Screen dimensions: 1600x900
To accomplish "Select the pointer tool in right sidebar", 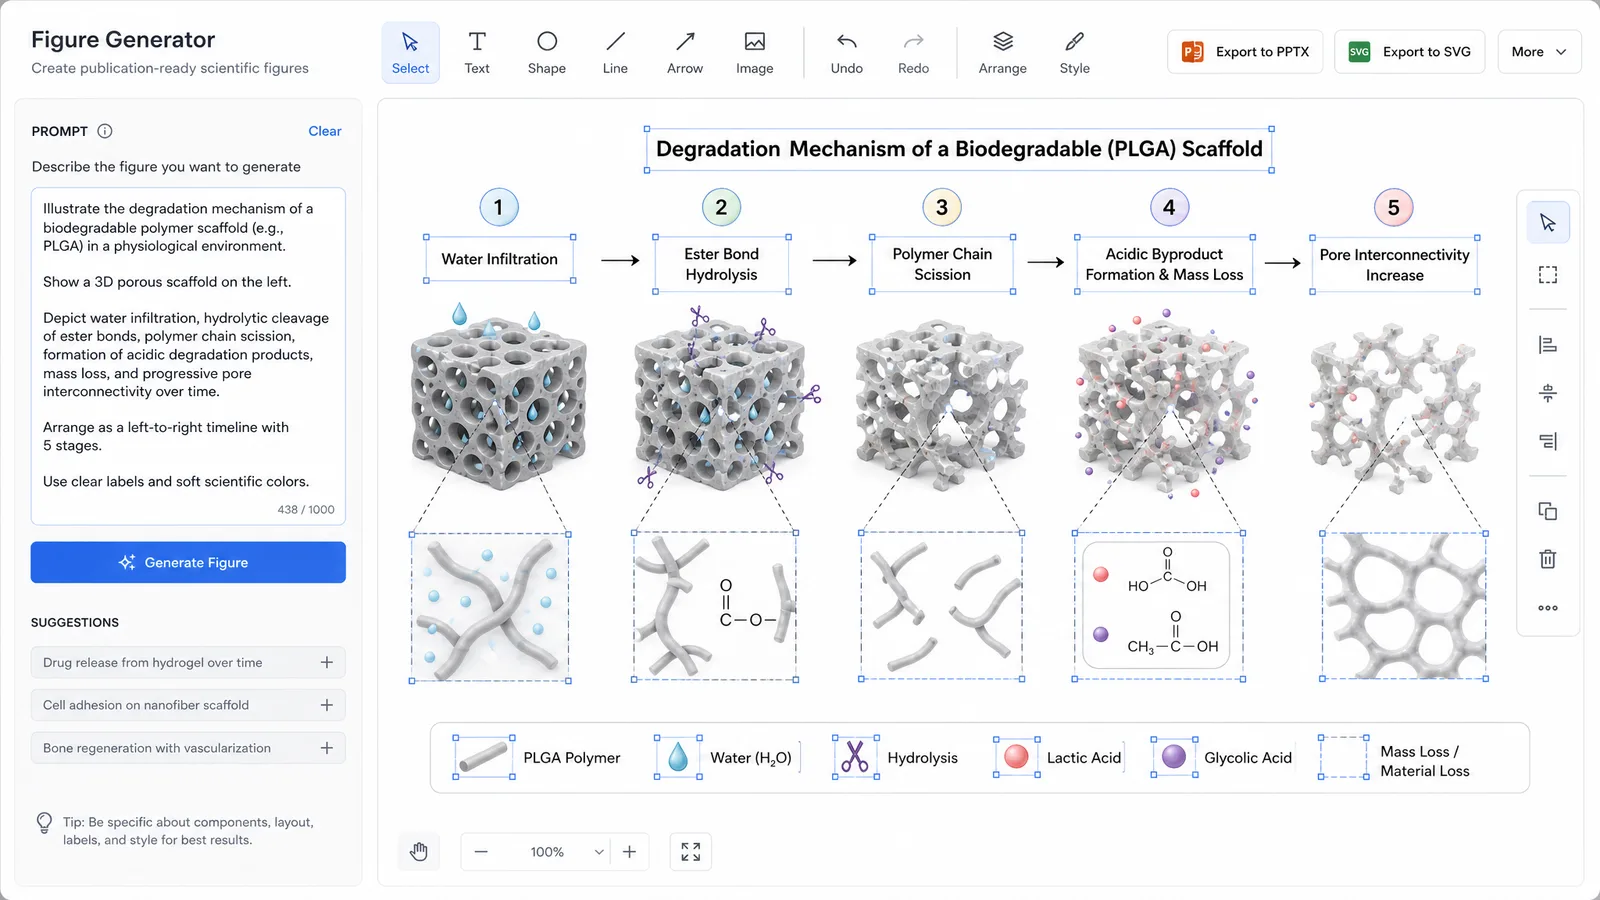I will [x=1548, y=222].
